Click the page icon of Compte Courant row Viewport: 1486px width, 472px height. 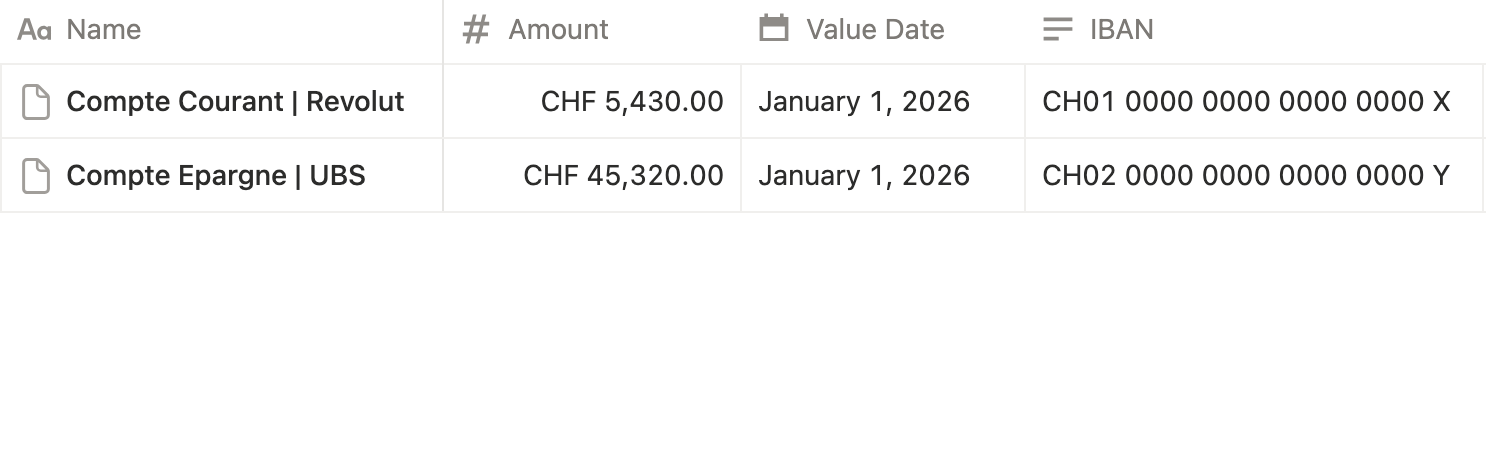pos(36,102)
